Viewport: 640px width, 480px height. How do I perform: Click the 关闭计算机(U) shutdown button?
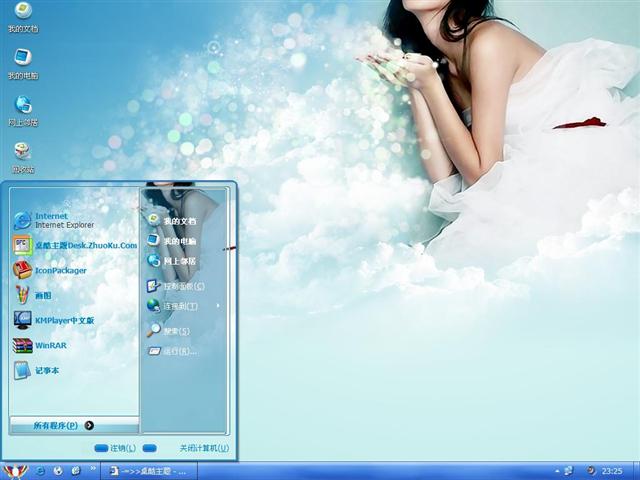186,448
